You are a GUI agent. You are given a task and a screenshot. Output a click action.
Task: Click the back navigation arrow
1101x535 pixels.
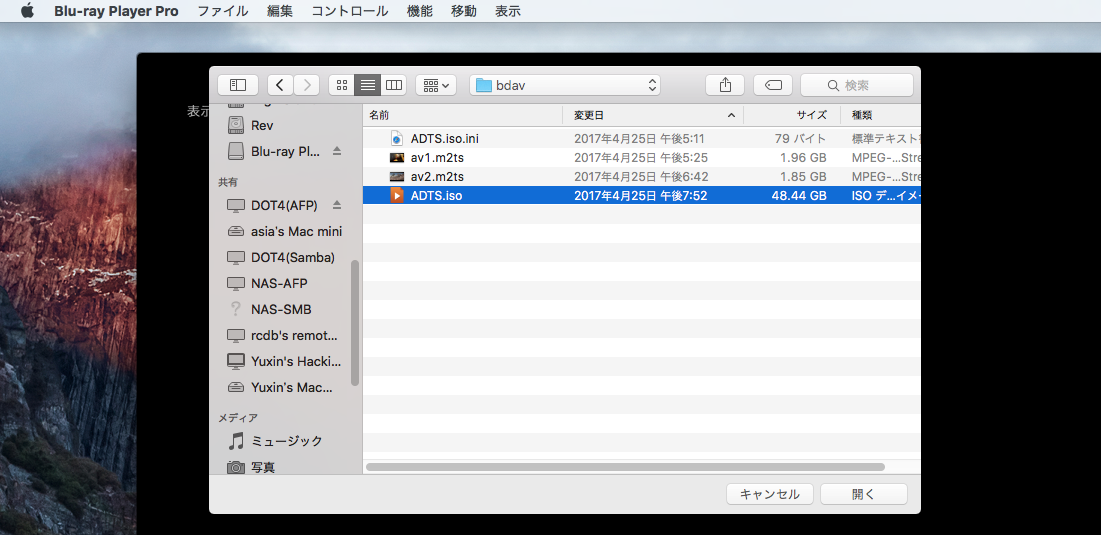[x=281, y=85]
